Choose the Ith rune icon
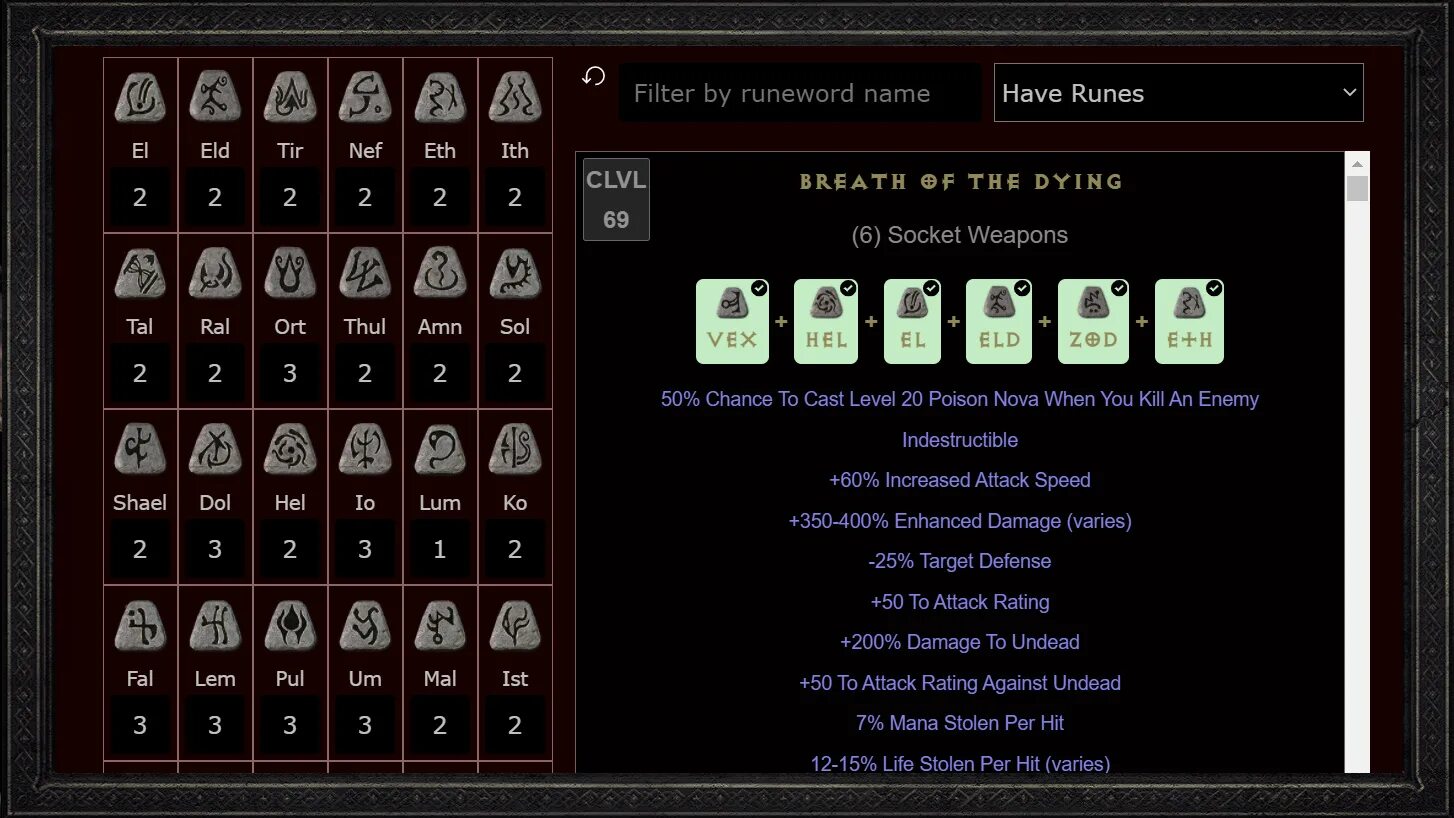Viewport: 1454px width, 818px height. coord(515,98)
